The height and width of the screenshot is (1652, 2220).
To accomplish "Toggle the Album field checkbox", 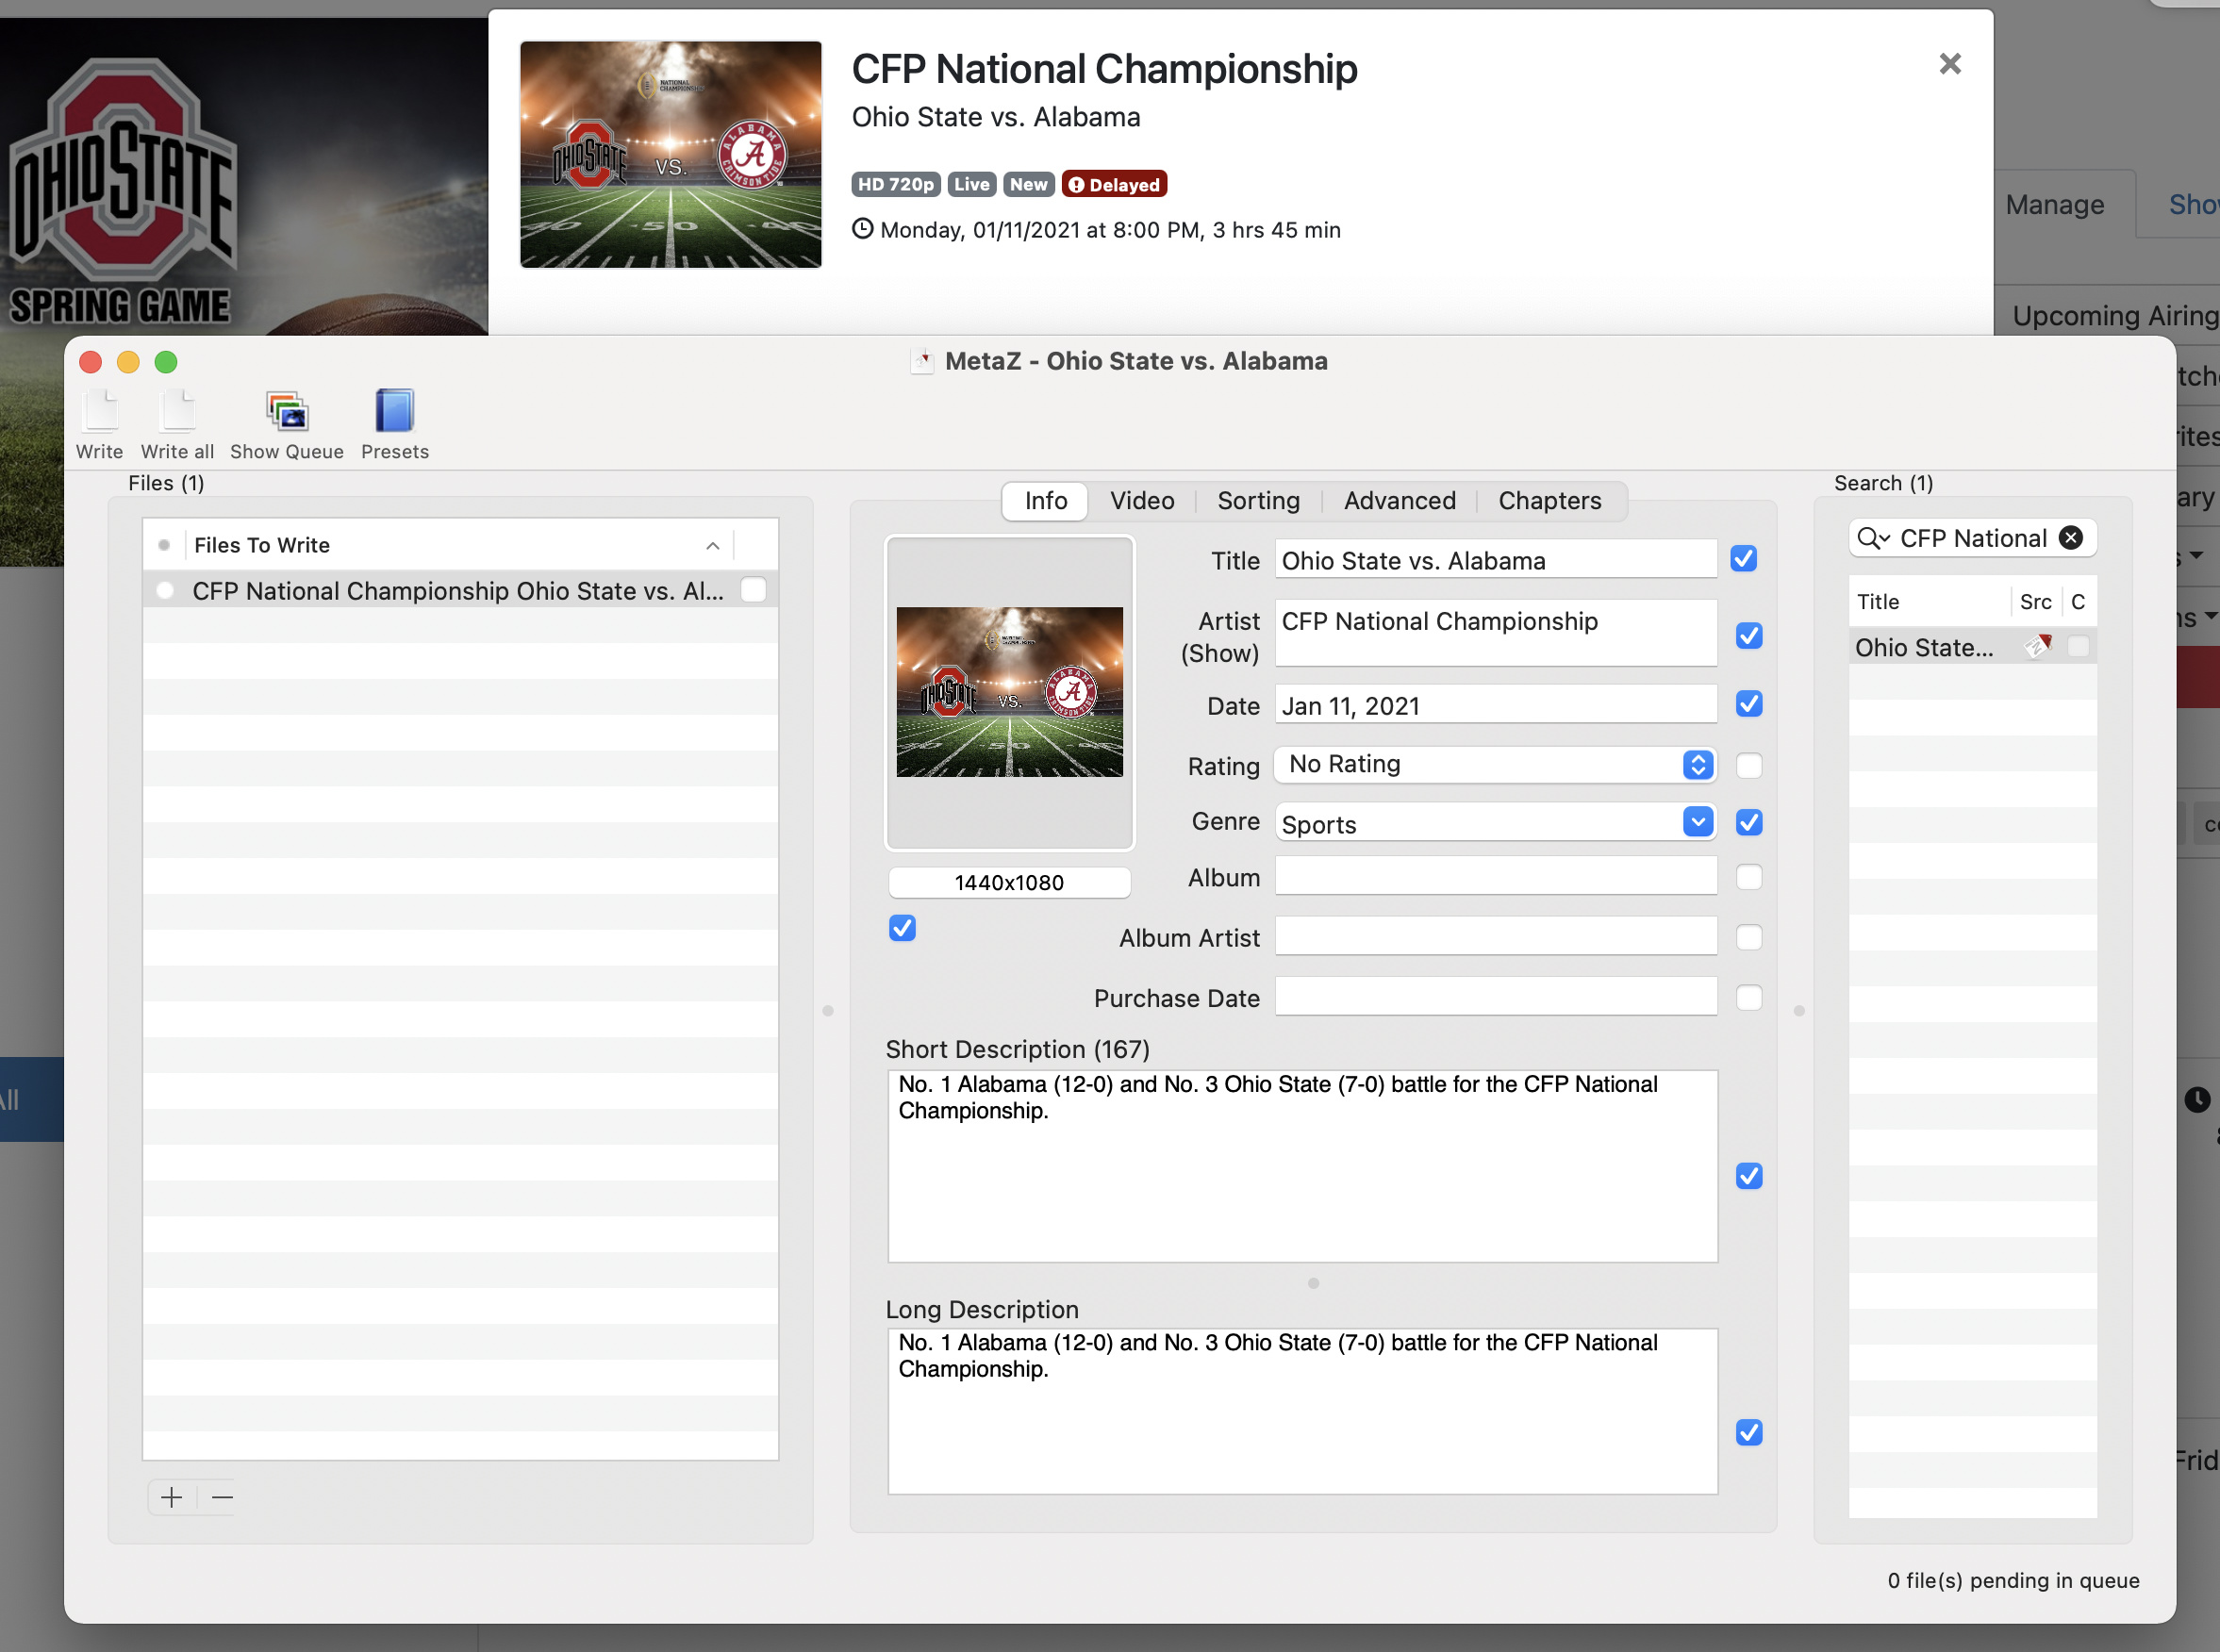I will 1748,877.
